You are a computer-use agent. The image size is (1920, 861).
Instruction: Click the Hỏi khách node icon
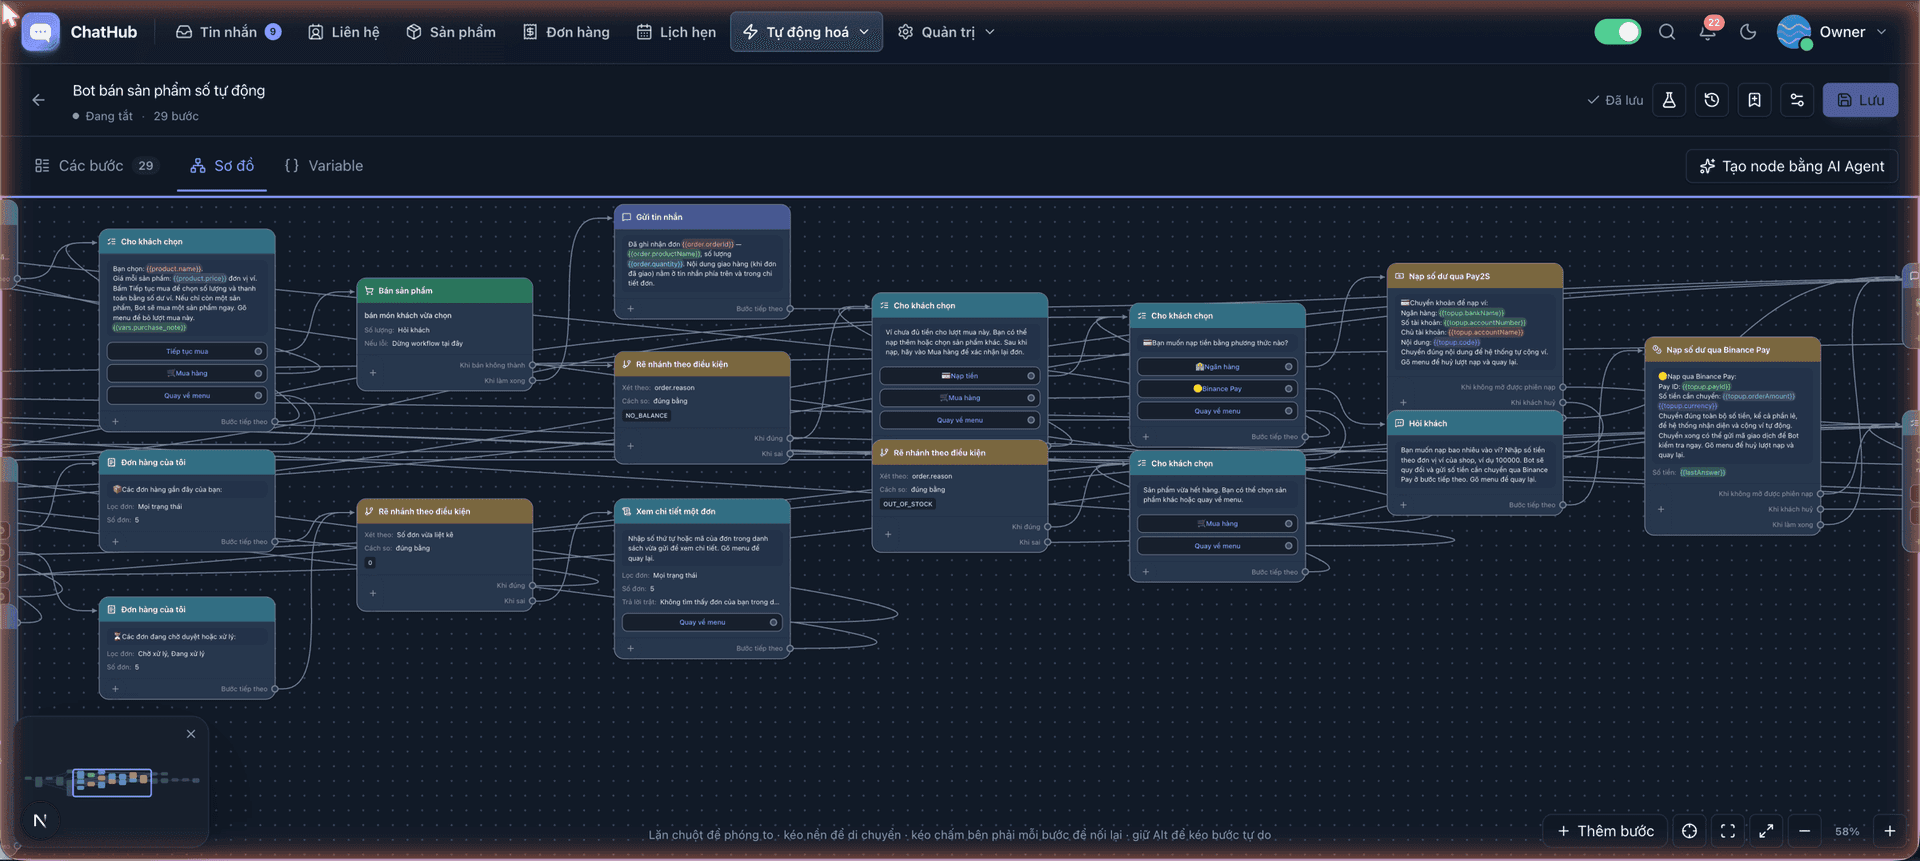coord(1399,423)
